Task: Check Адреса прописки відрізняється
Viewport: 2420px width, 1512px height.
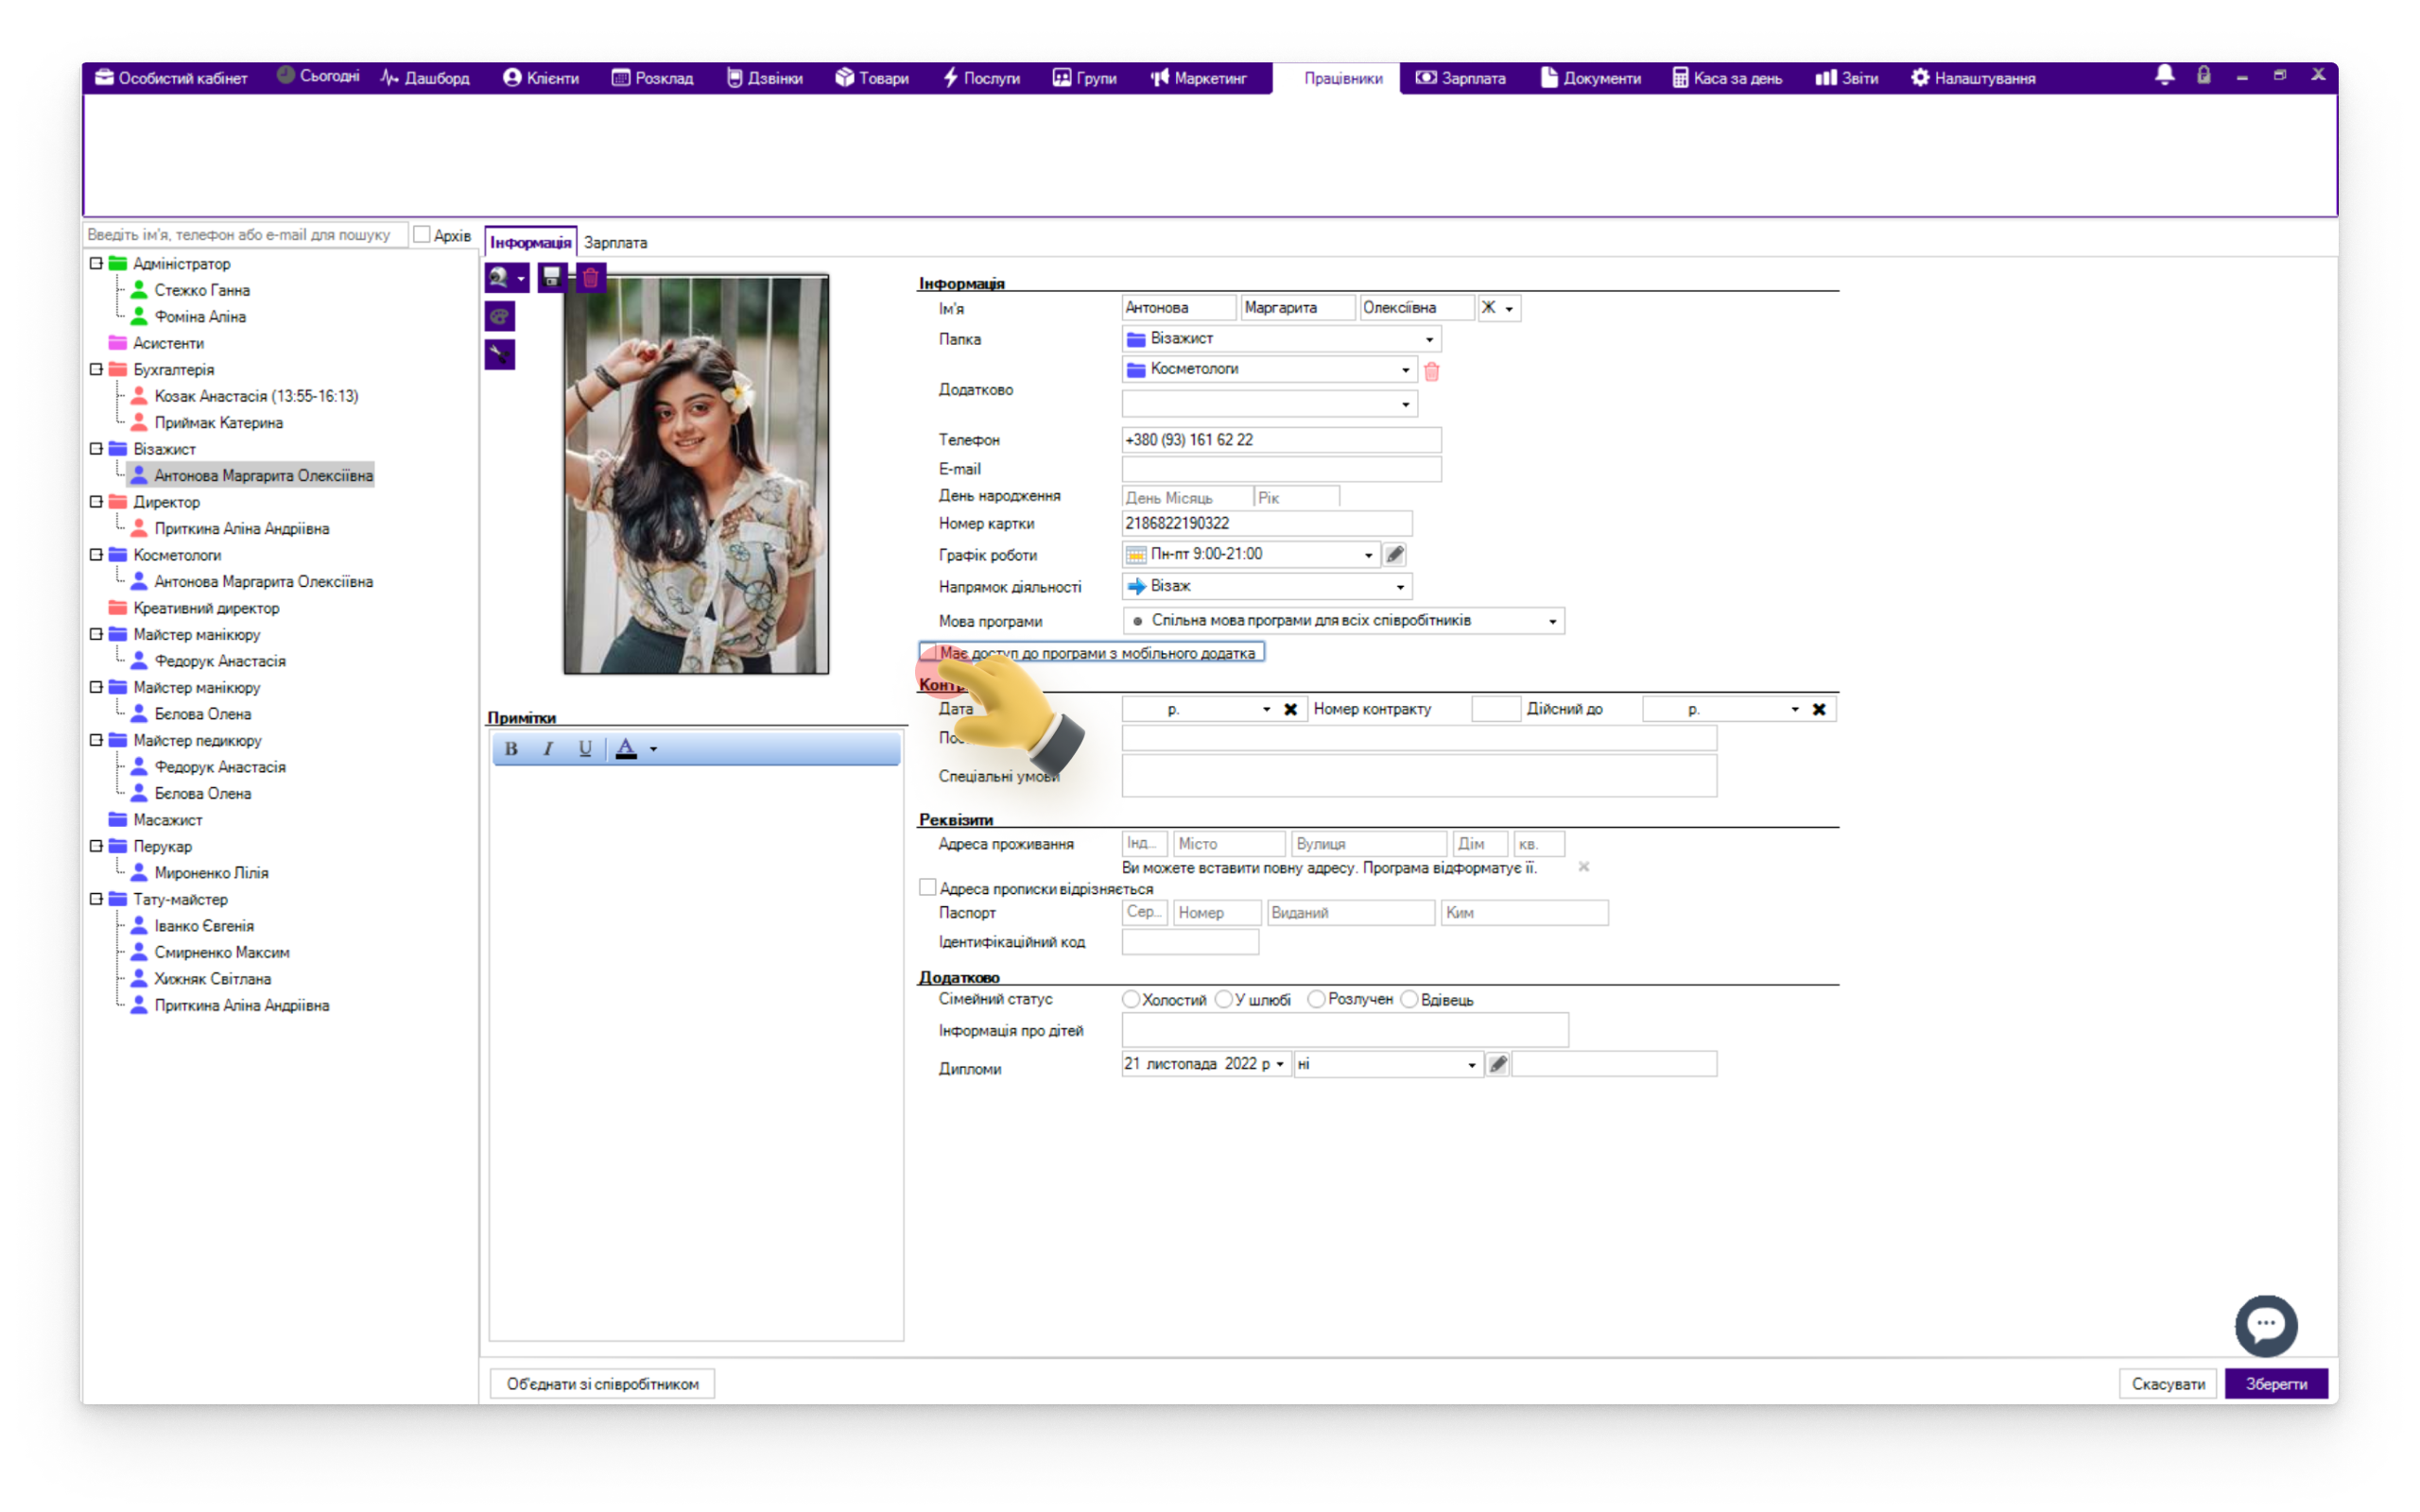Action: click(928, 888)
